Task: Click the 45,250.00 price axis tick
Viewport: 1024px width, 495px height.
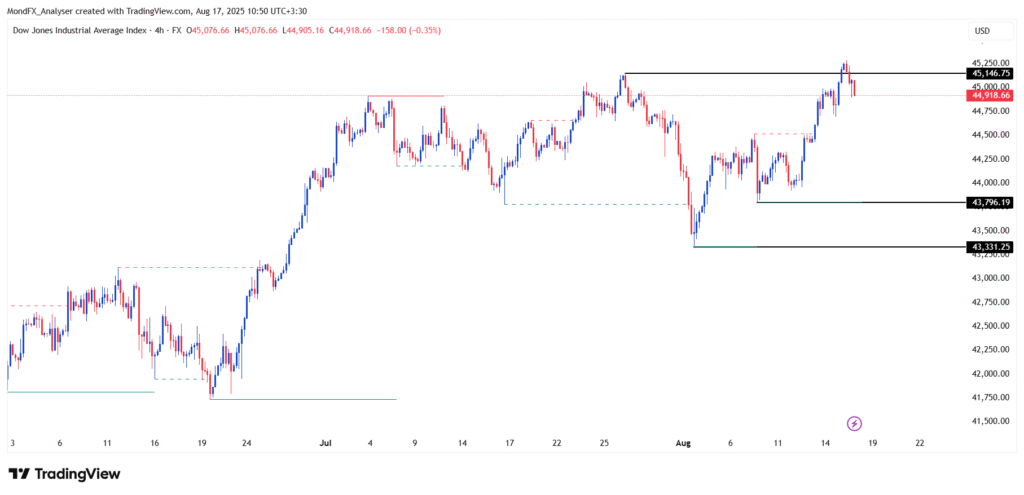Action: tap(990, 63)
